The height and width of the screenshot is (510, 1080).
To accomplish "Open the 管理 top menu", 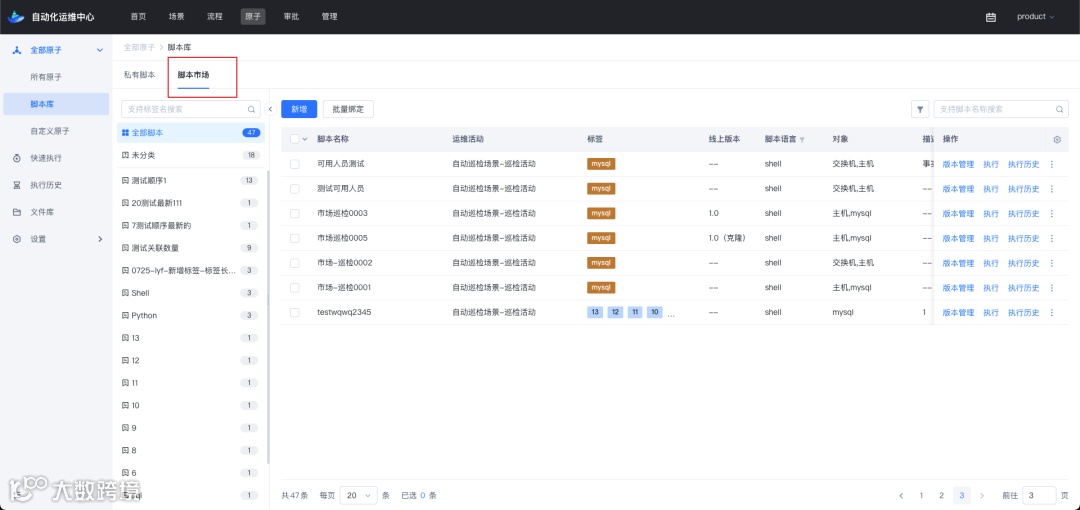I will click(329, 17).
